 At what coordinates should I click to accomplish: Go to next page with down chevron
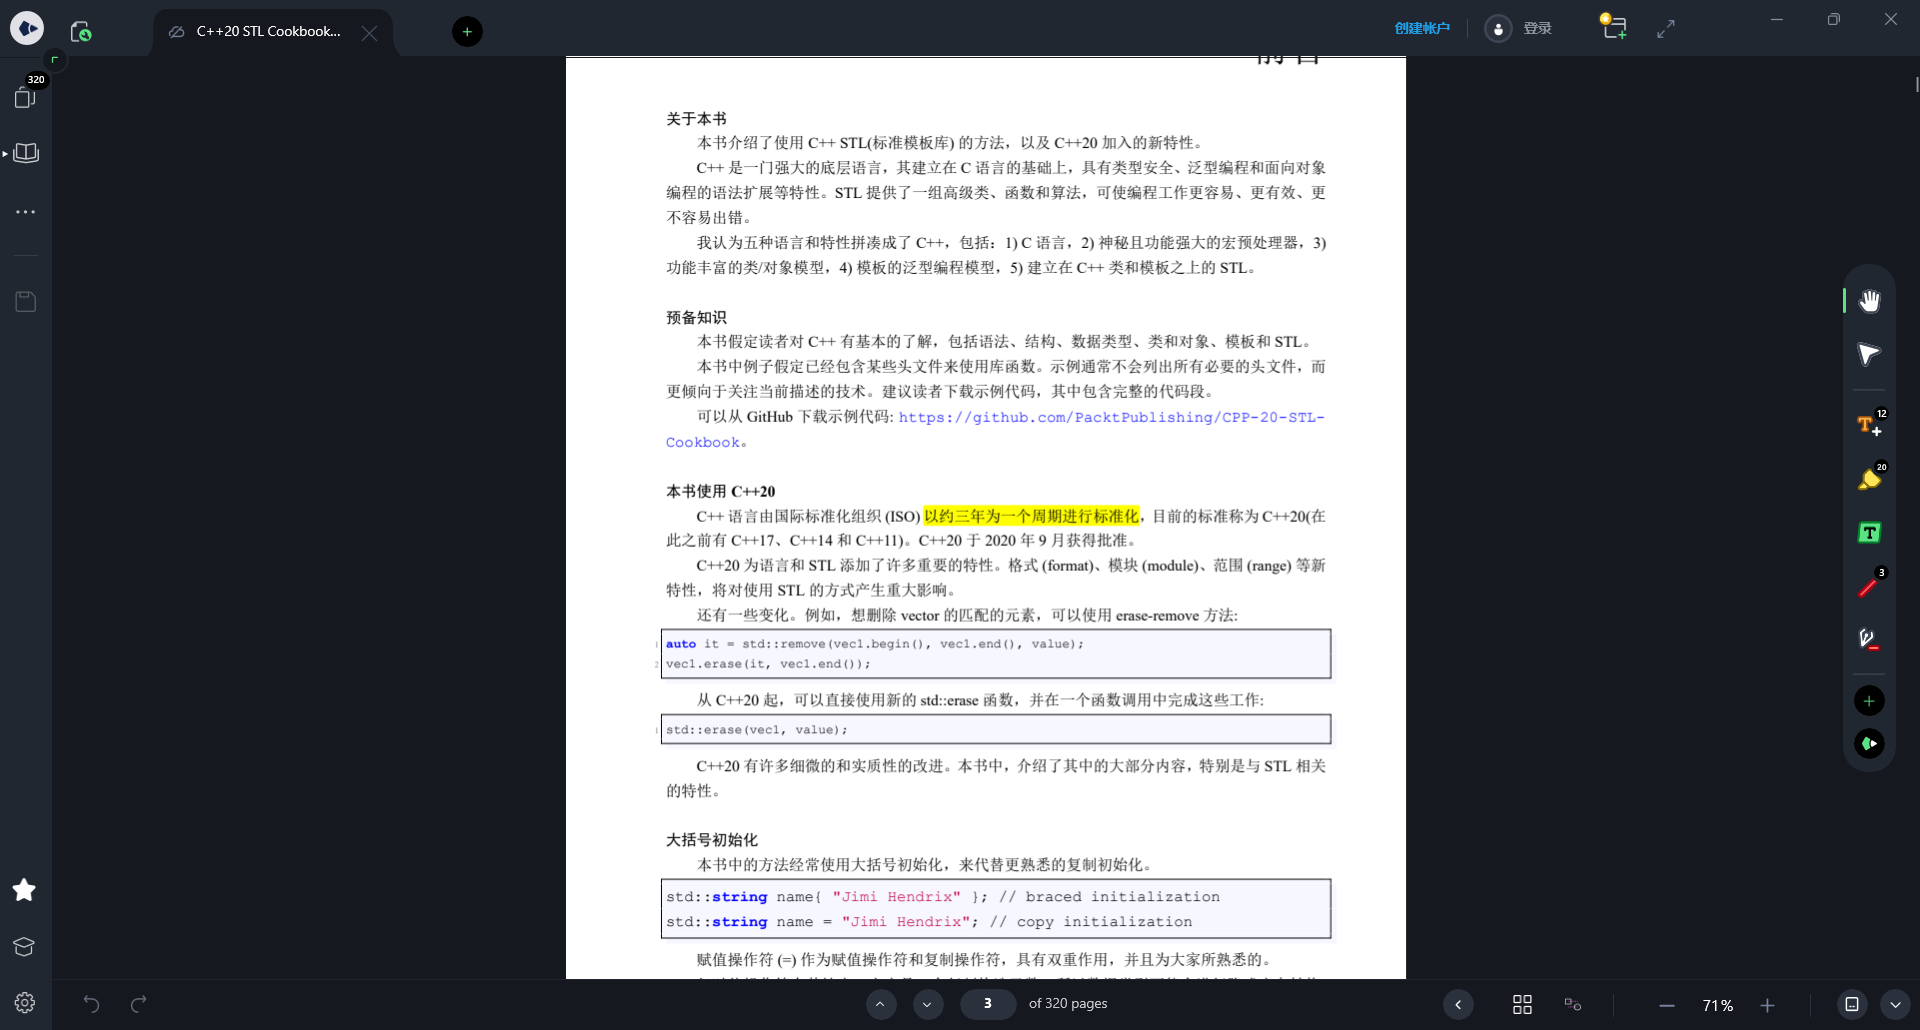(928, 1004)
